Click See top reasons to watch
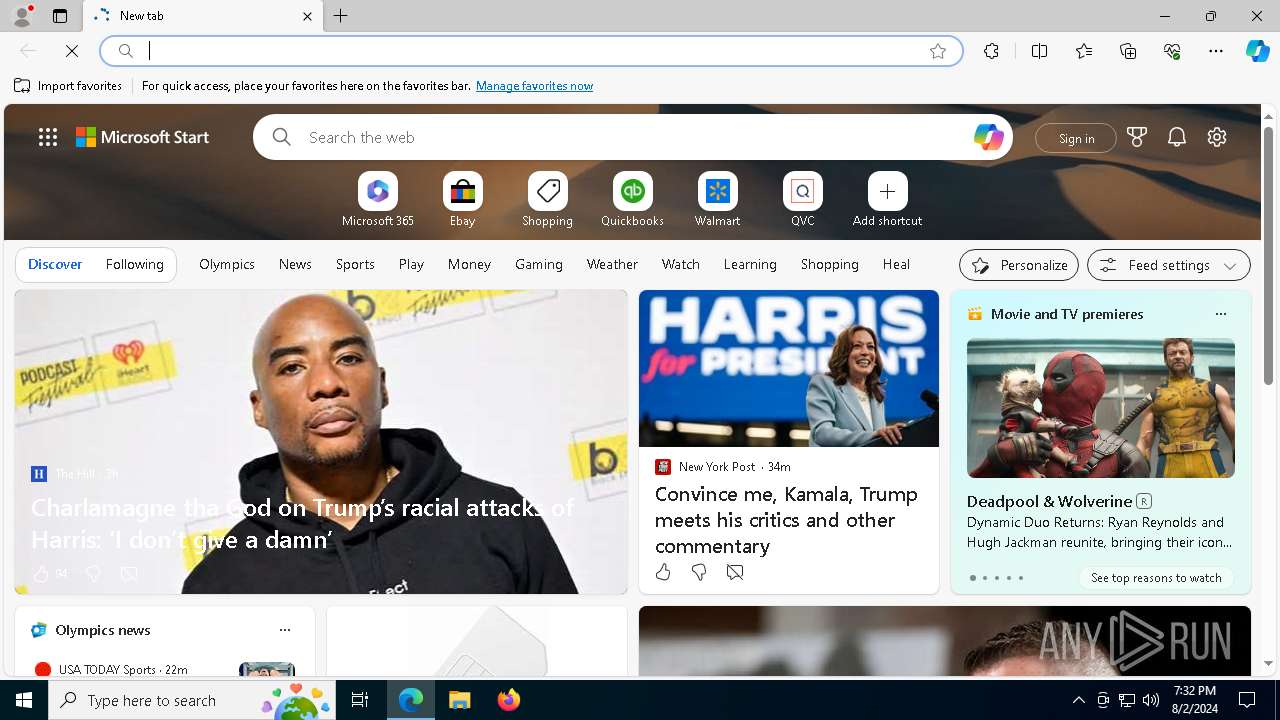Viewport: 1280px width, 720px height. (1156, 578)
